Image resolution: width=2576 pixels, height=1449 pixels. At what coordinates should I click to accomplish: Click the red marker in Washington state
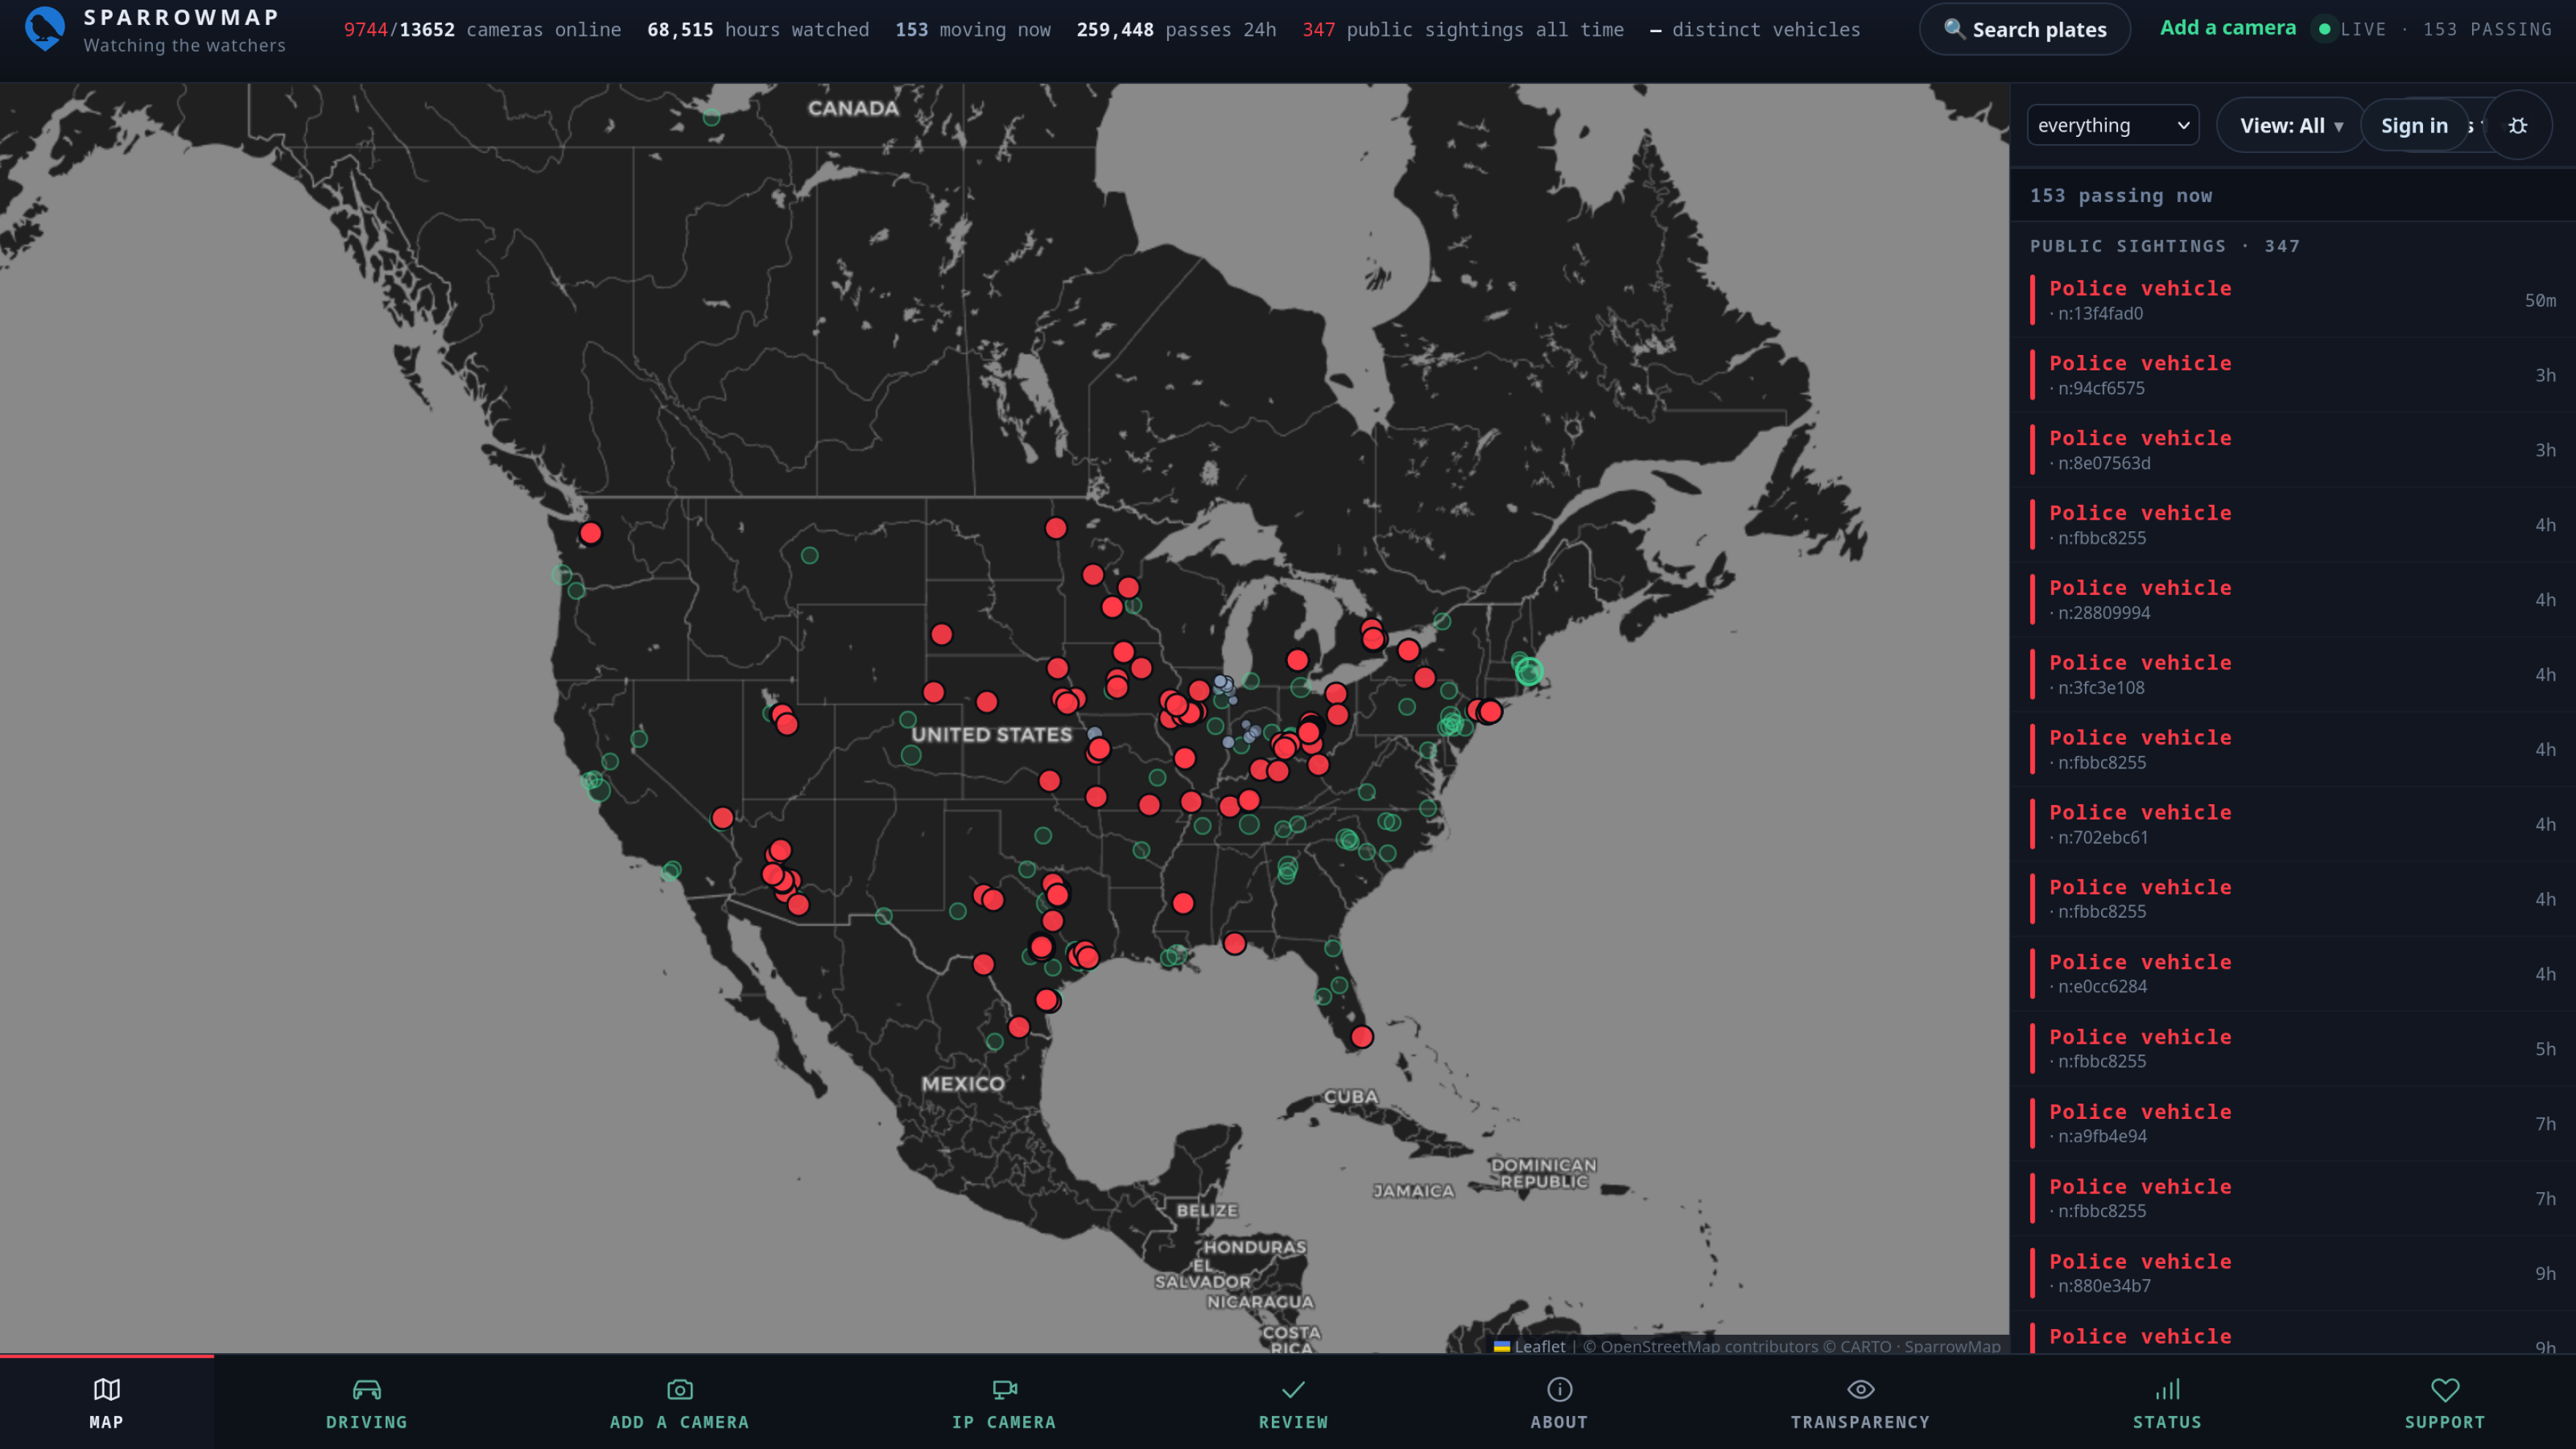click(591, 533)
